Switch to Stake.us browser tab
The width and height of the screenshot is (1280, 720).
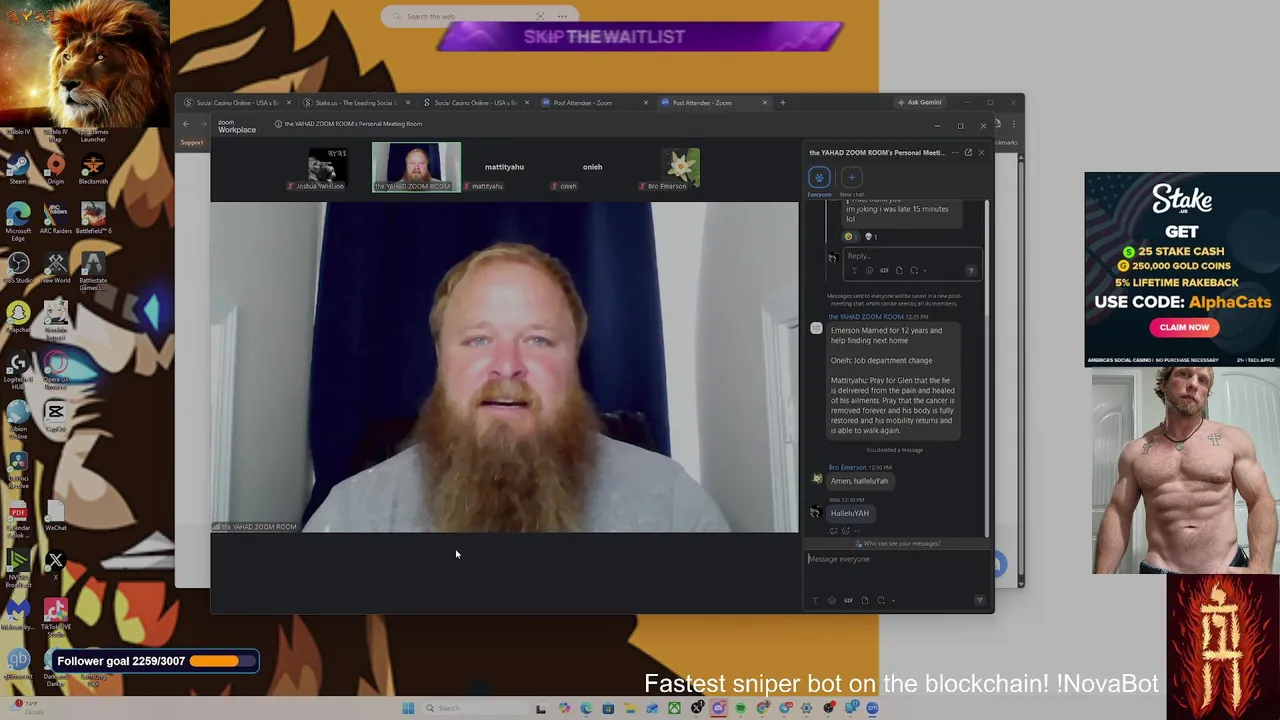tap(356, 103)
